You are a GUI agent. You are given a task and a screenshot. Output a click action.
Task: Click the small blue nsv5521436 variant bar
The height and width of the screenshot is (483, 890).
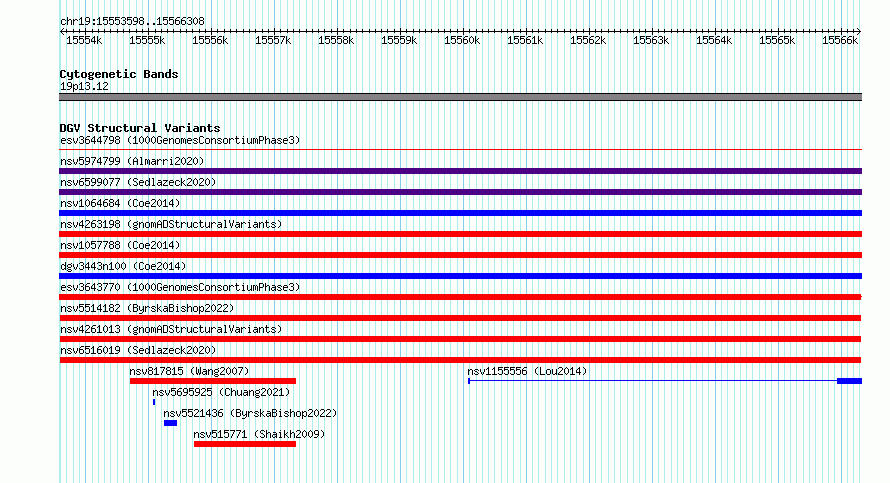(170, 423)
